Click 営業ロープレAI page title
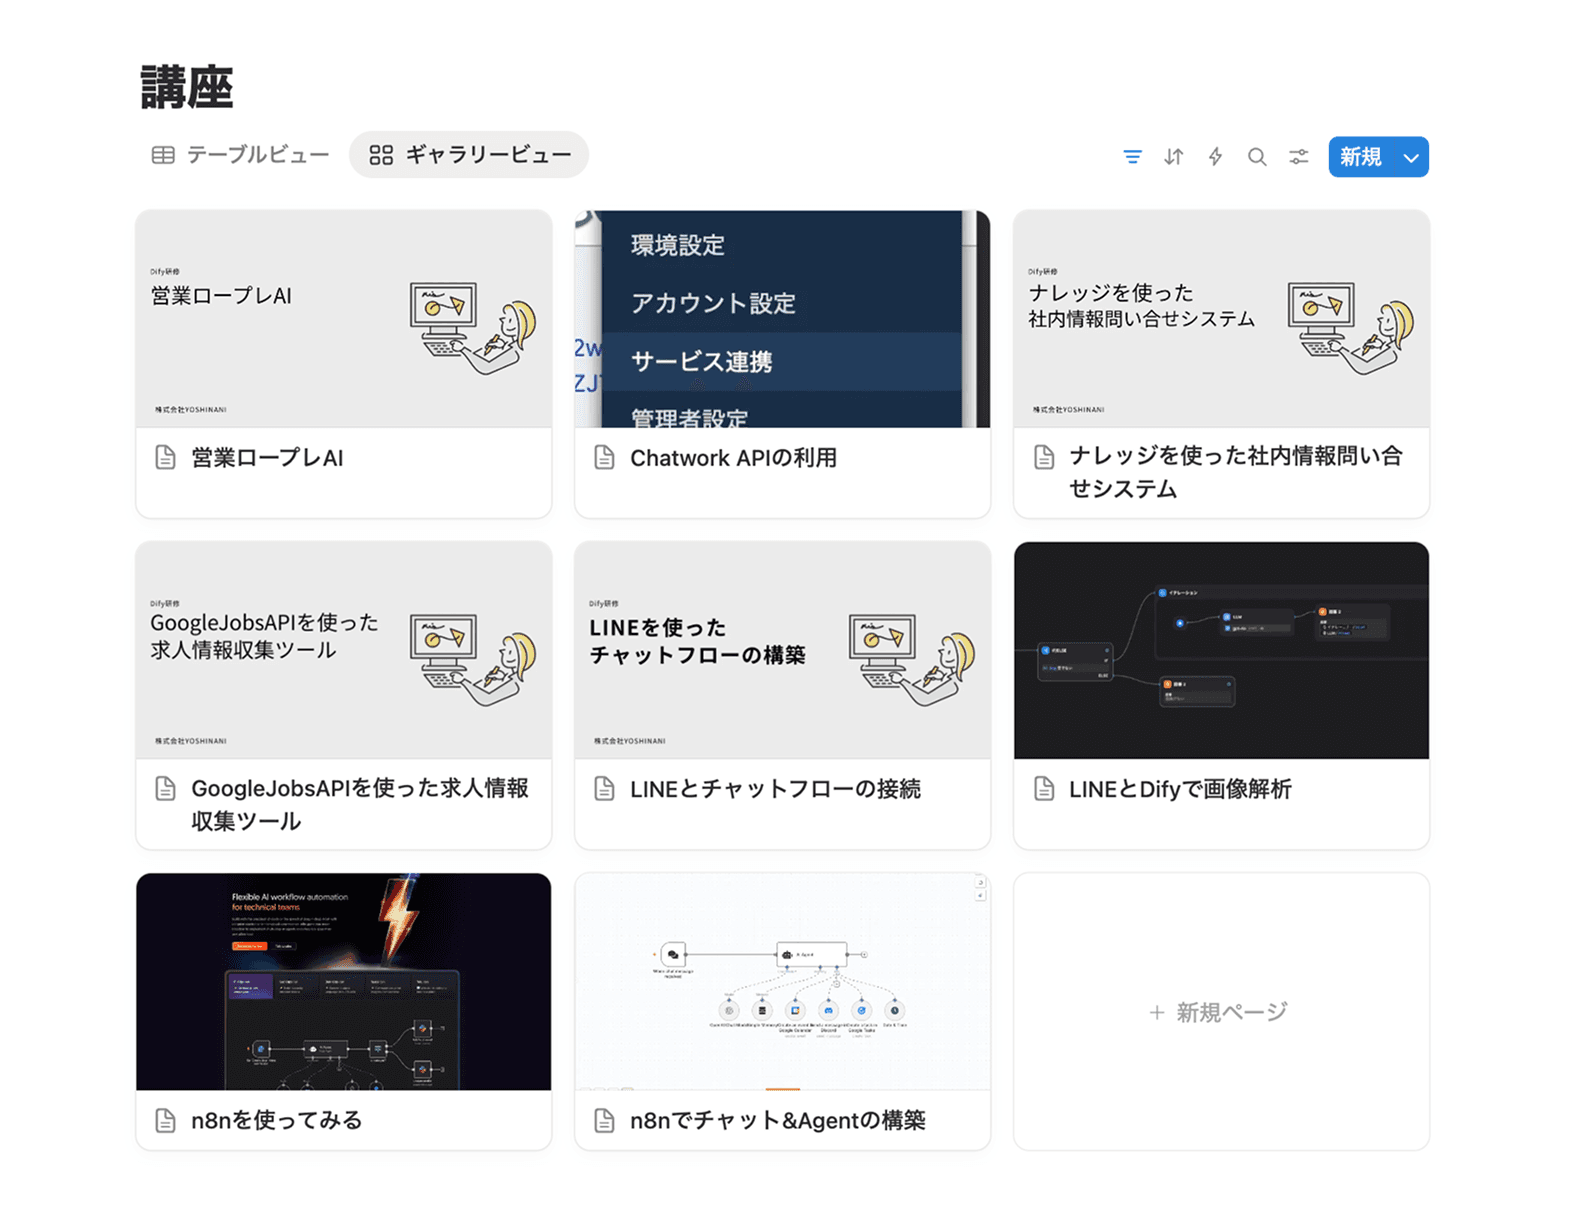This screenshot has height=1212, width=1572. pyautogui.click(x=267, y=458)
